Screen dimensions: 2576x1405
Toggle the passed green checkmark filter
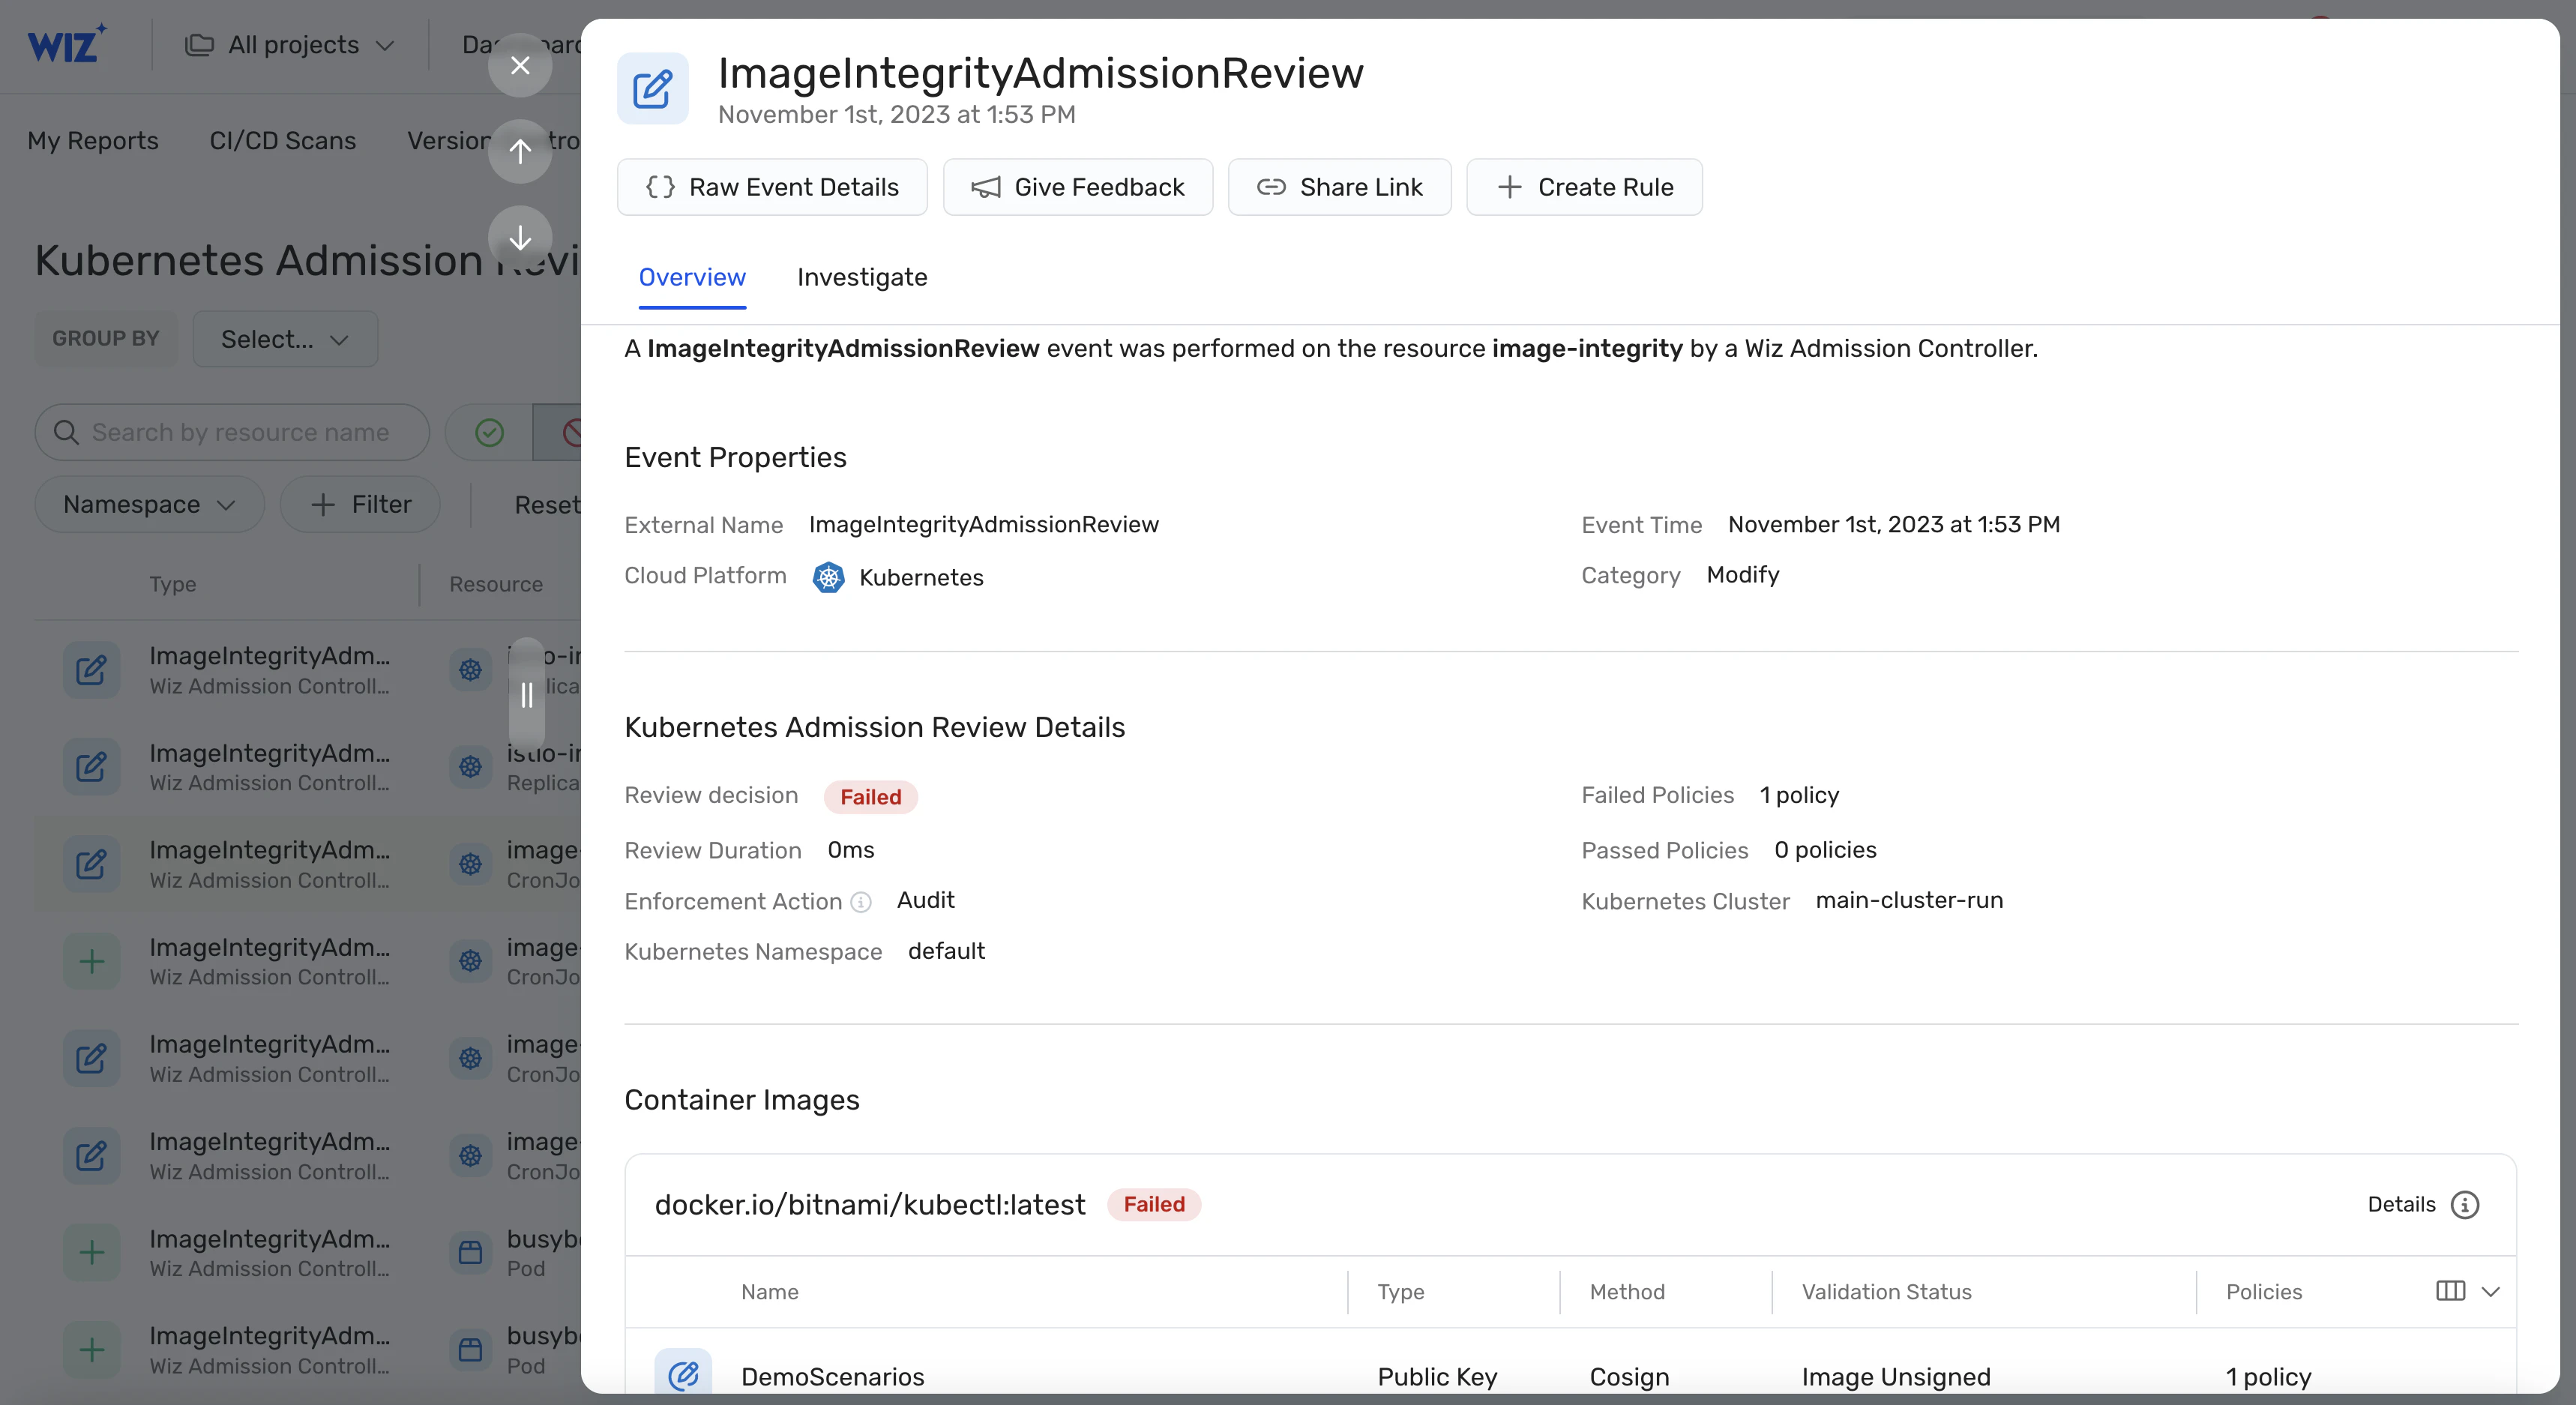489,432
